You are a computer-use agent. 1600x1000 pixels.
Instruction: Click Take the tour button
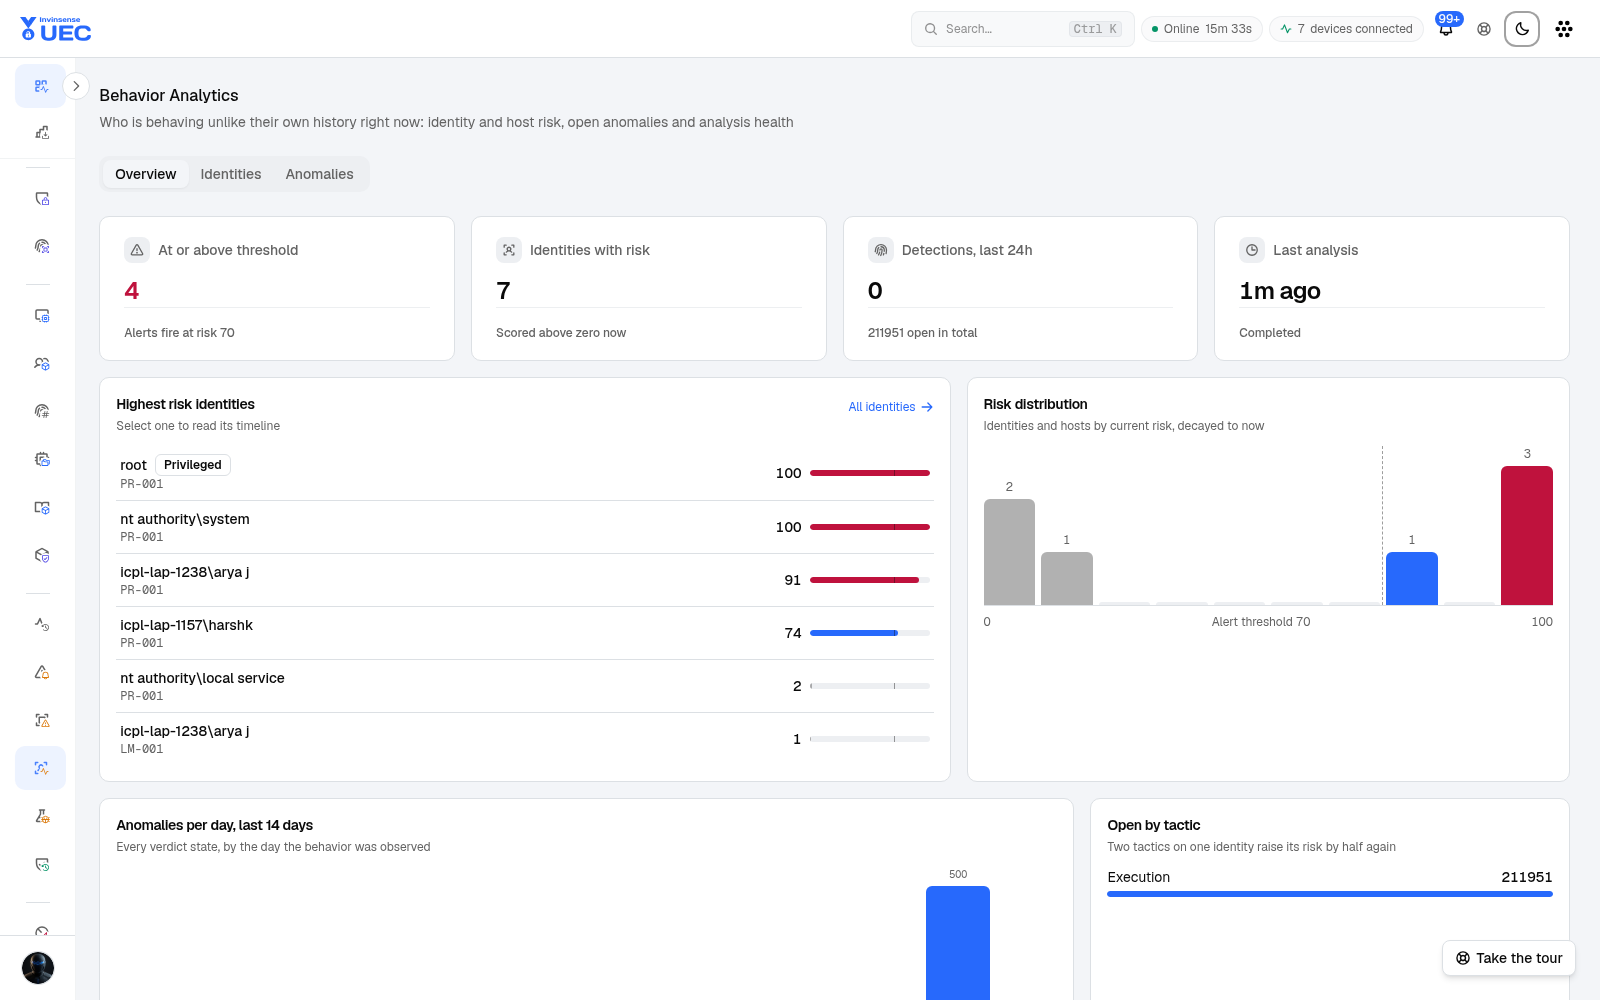1508,958
